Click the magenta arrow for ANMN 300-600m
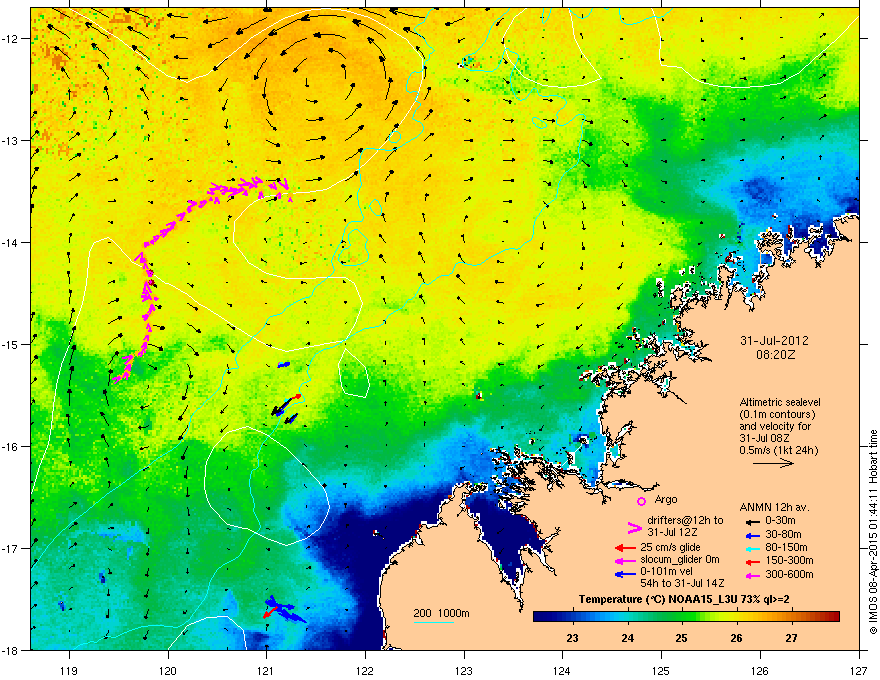 tap(752, 575)
